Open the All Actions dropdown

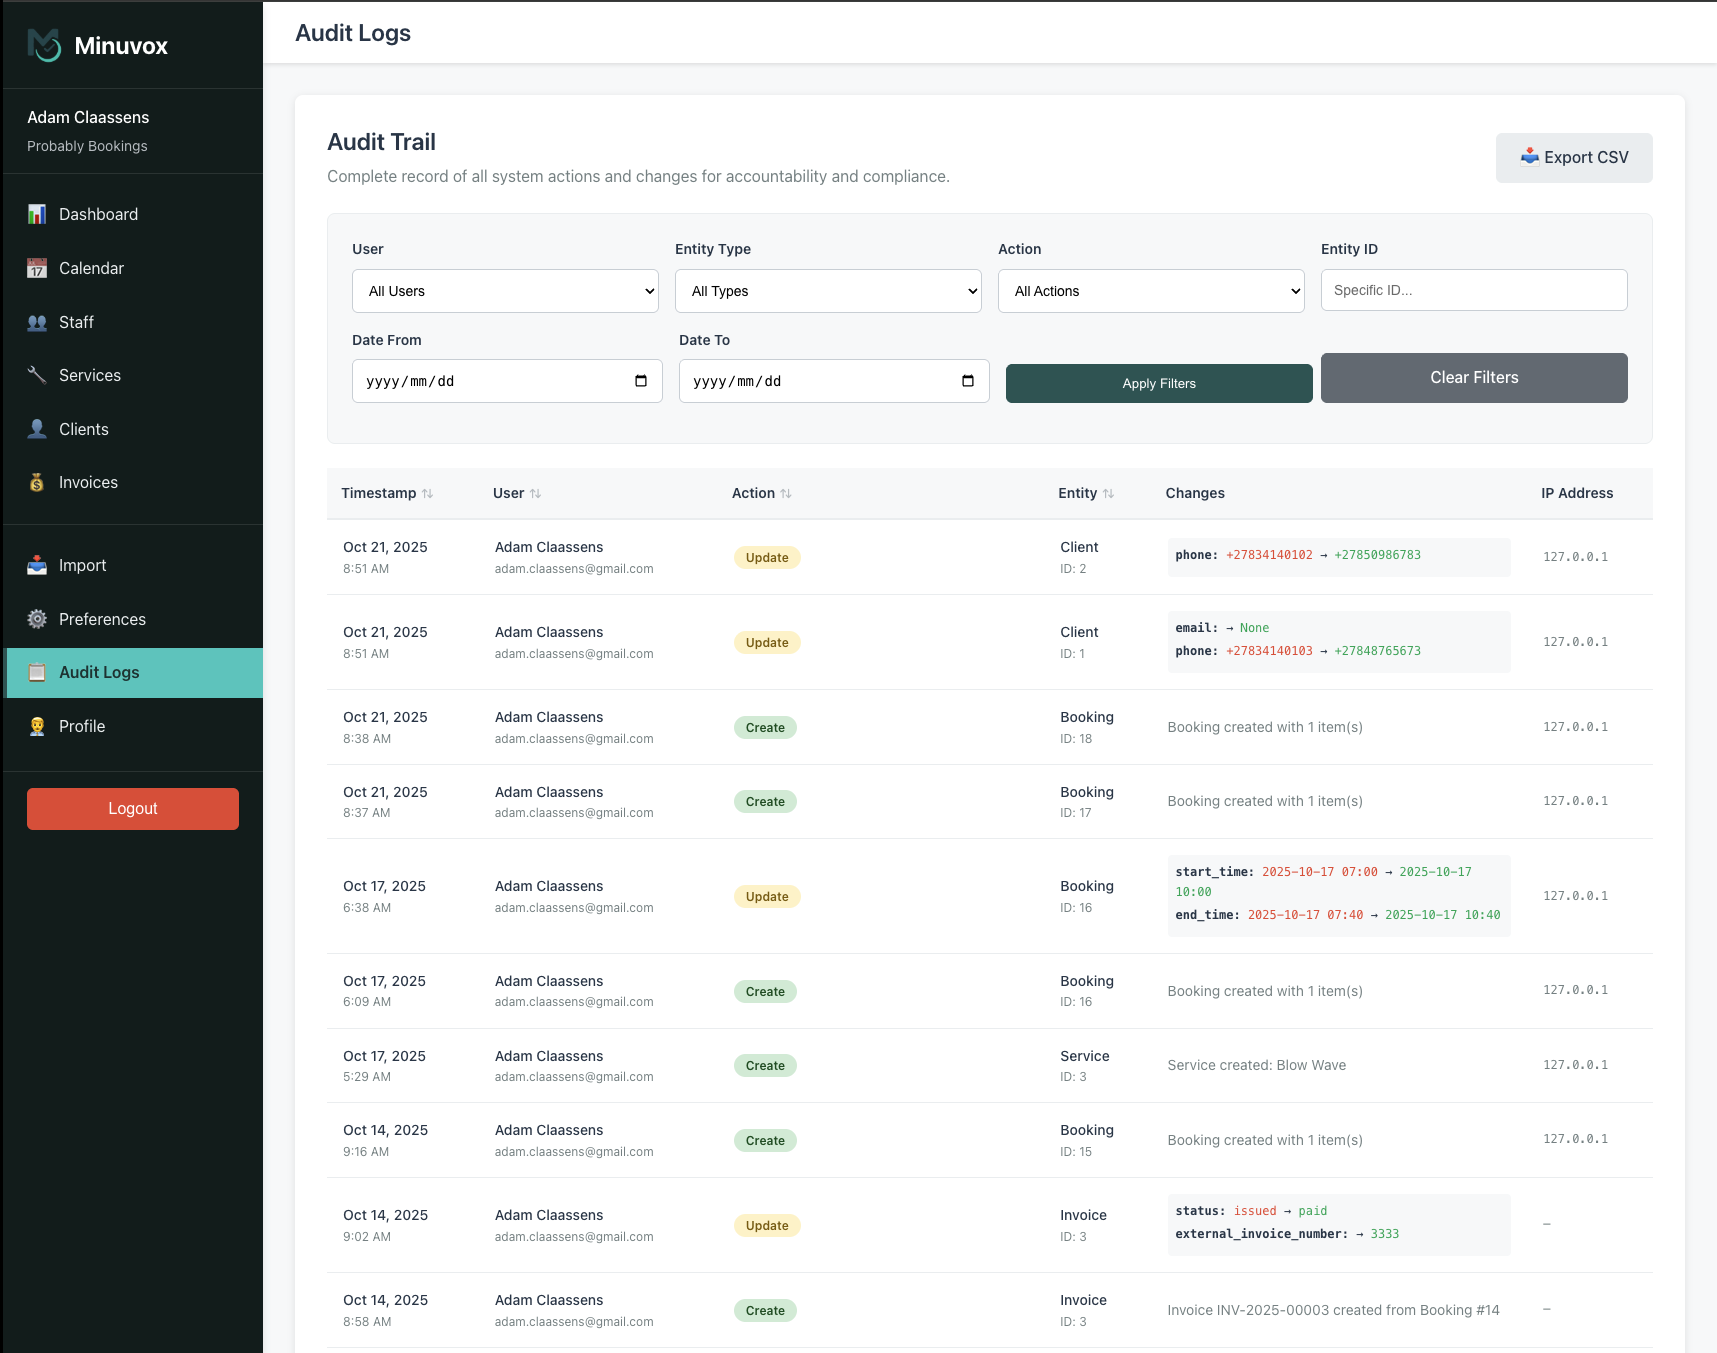coord(1151,291)
